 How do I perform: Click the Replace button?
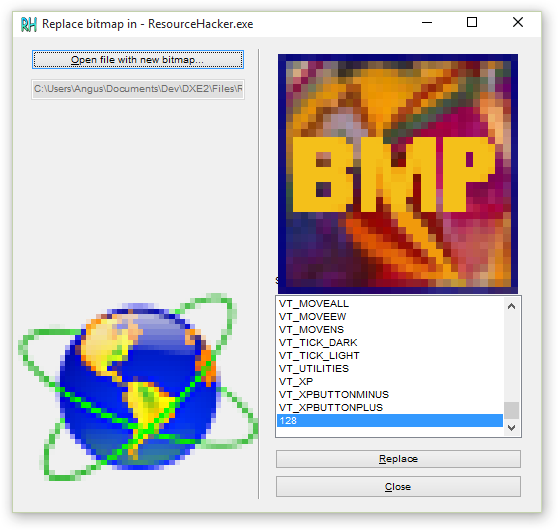coord(398,459)
